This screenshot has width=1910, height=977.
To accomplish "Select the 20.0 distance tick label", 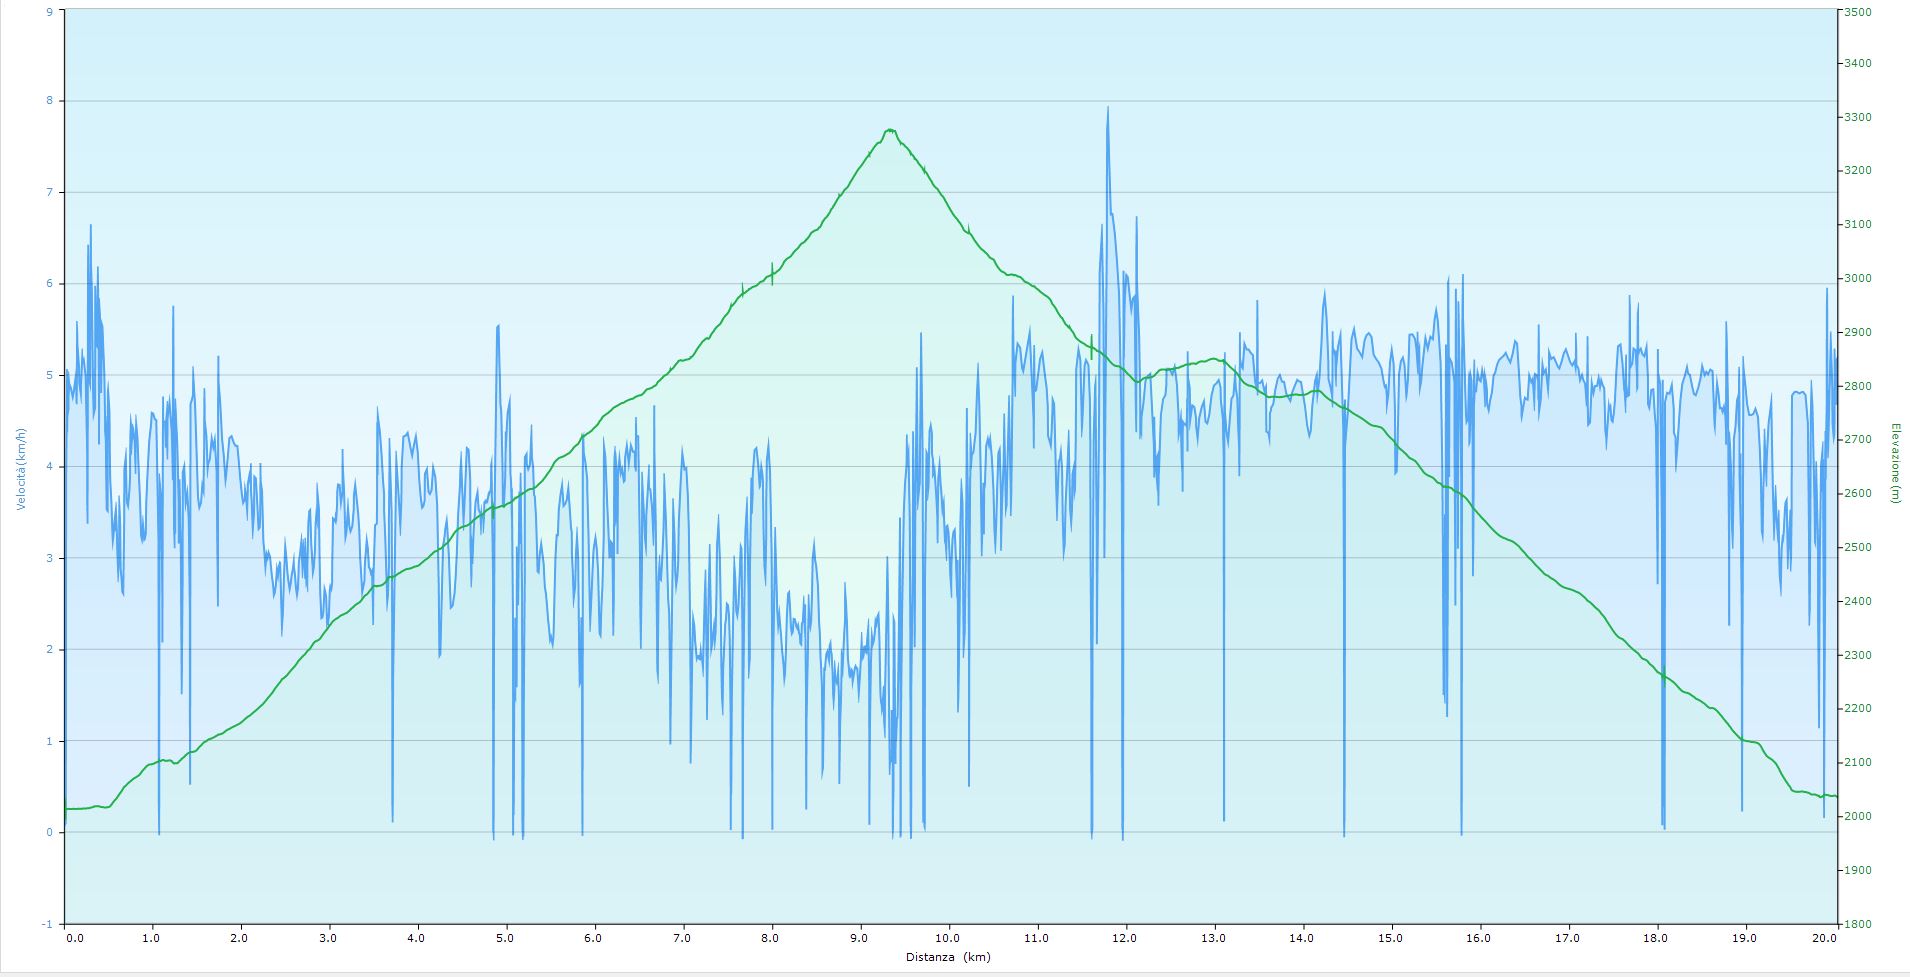I will [1824, 938].
